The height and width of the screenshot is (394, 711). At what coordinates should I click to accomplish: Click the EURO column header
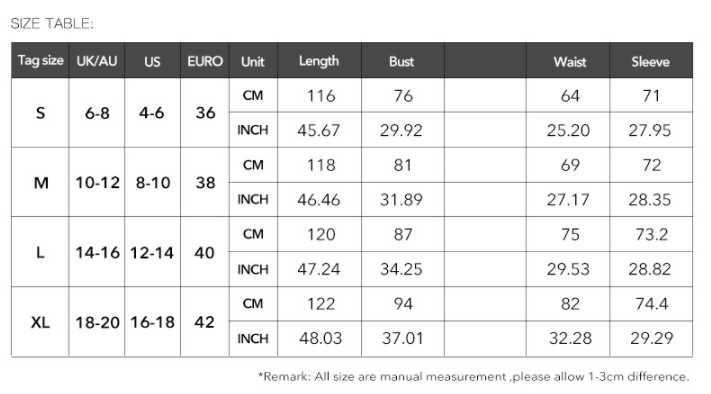pos(205,61)
